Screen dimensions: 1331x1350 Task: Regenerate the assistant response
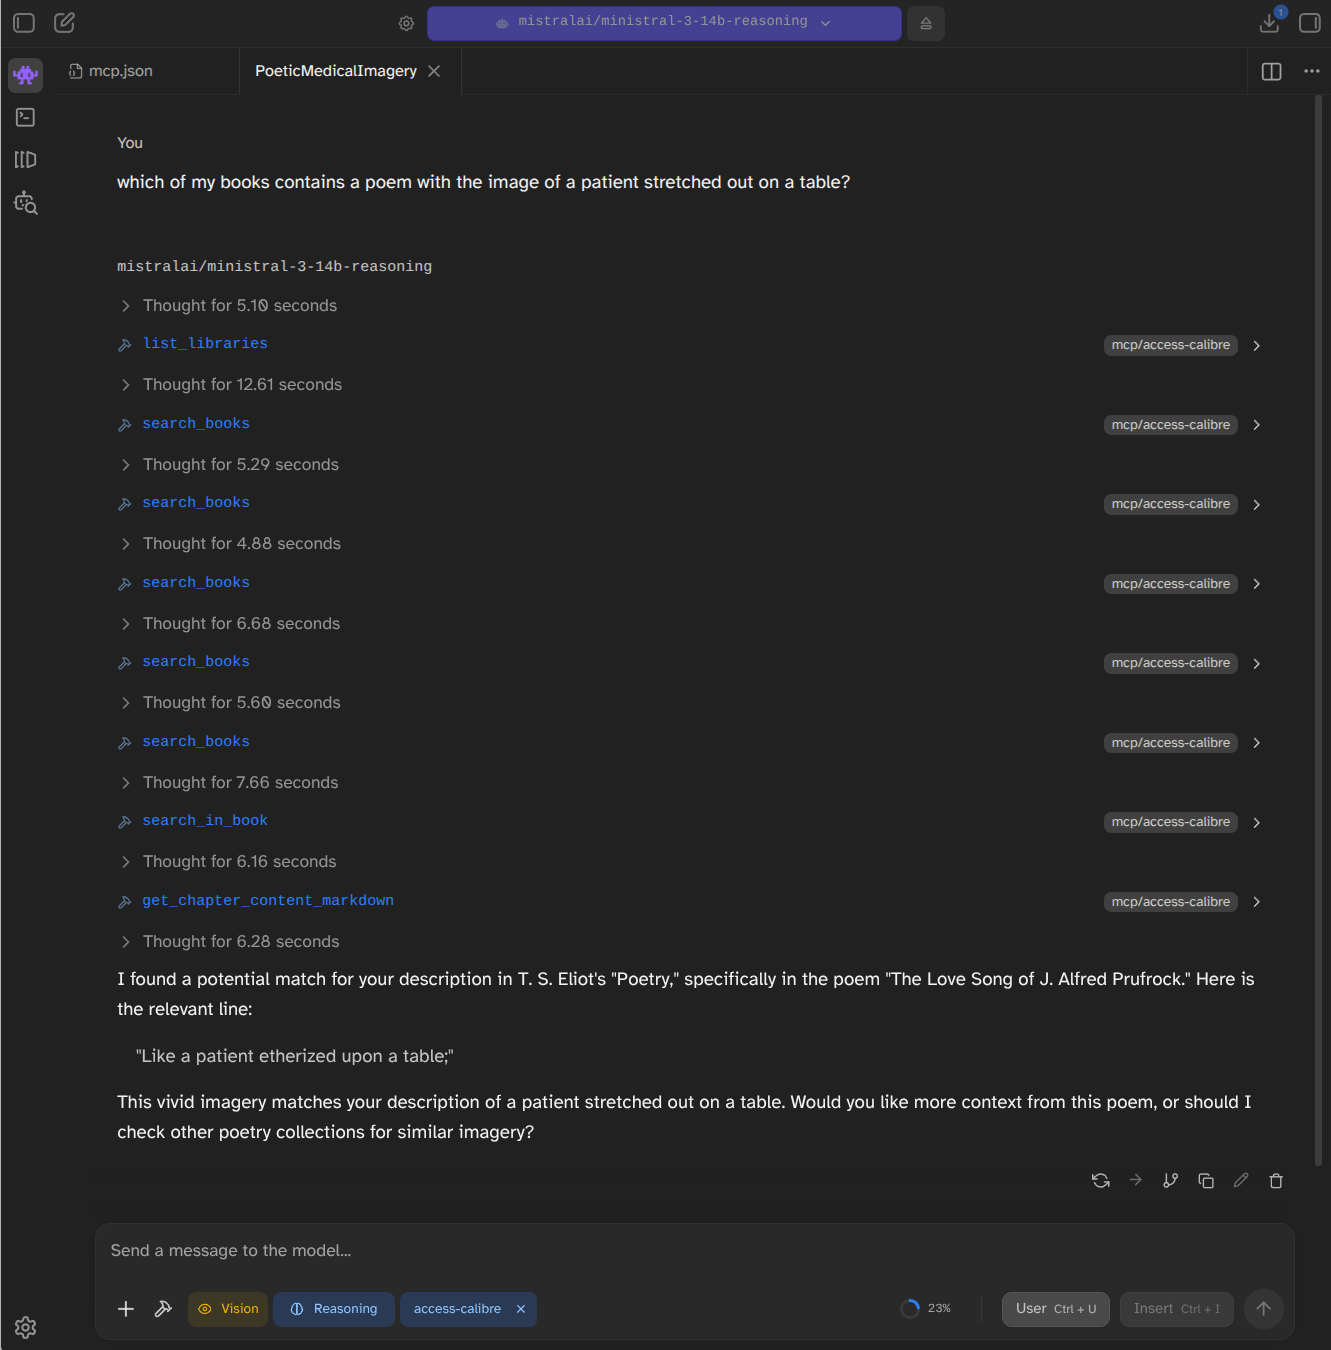[1101, 1181]
